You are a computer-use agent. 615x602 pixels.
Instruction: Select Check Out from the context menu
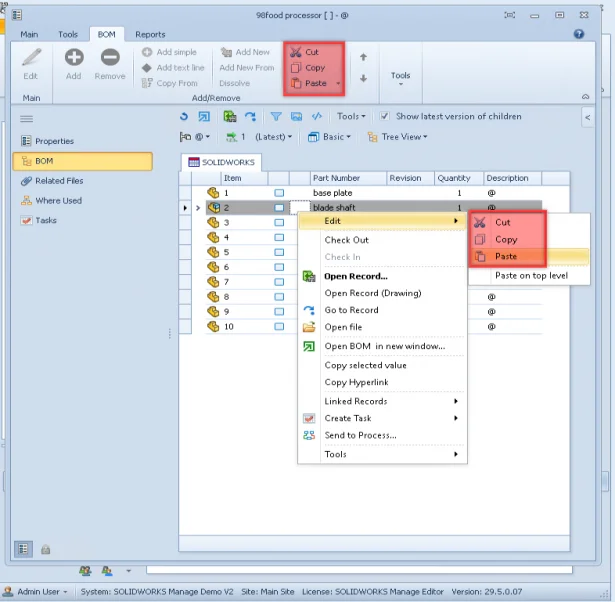346,240
